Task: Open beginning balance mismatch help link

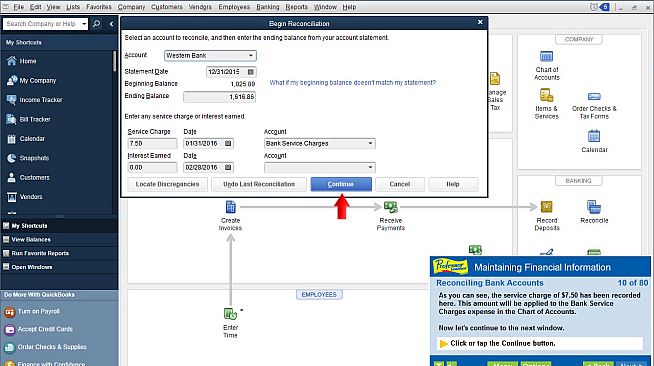Action: coord(352,83)
